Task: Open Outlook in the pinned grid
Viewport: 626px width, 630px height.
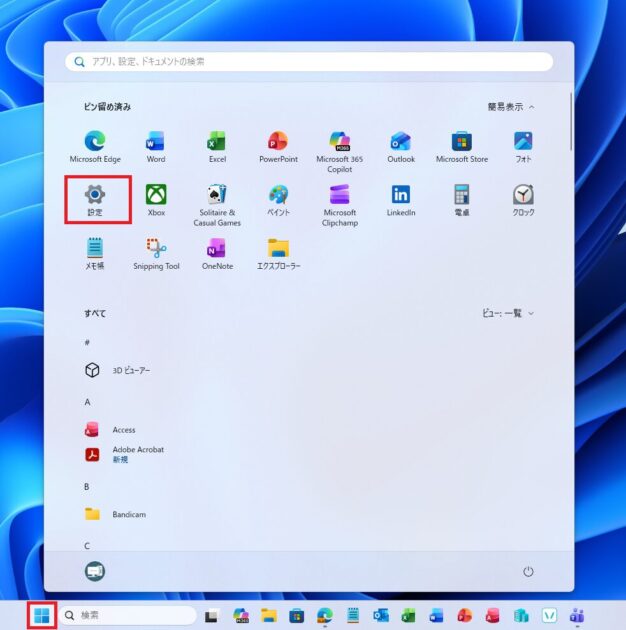Action: coord(401,147)
